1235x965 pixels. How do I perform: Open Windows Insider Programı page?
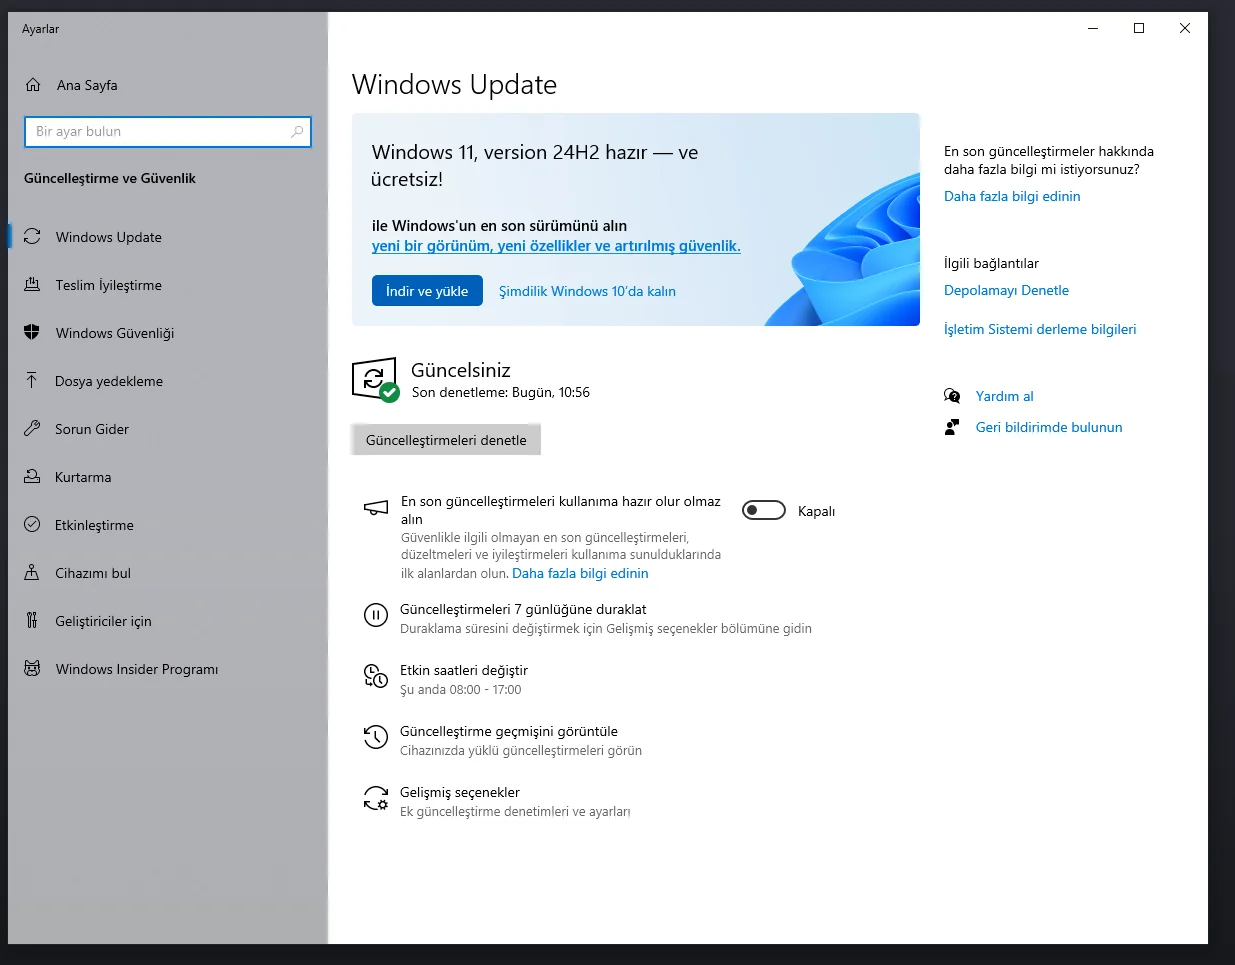click(167, 669)
